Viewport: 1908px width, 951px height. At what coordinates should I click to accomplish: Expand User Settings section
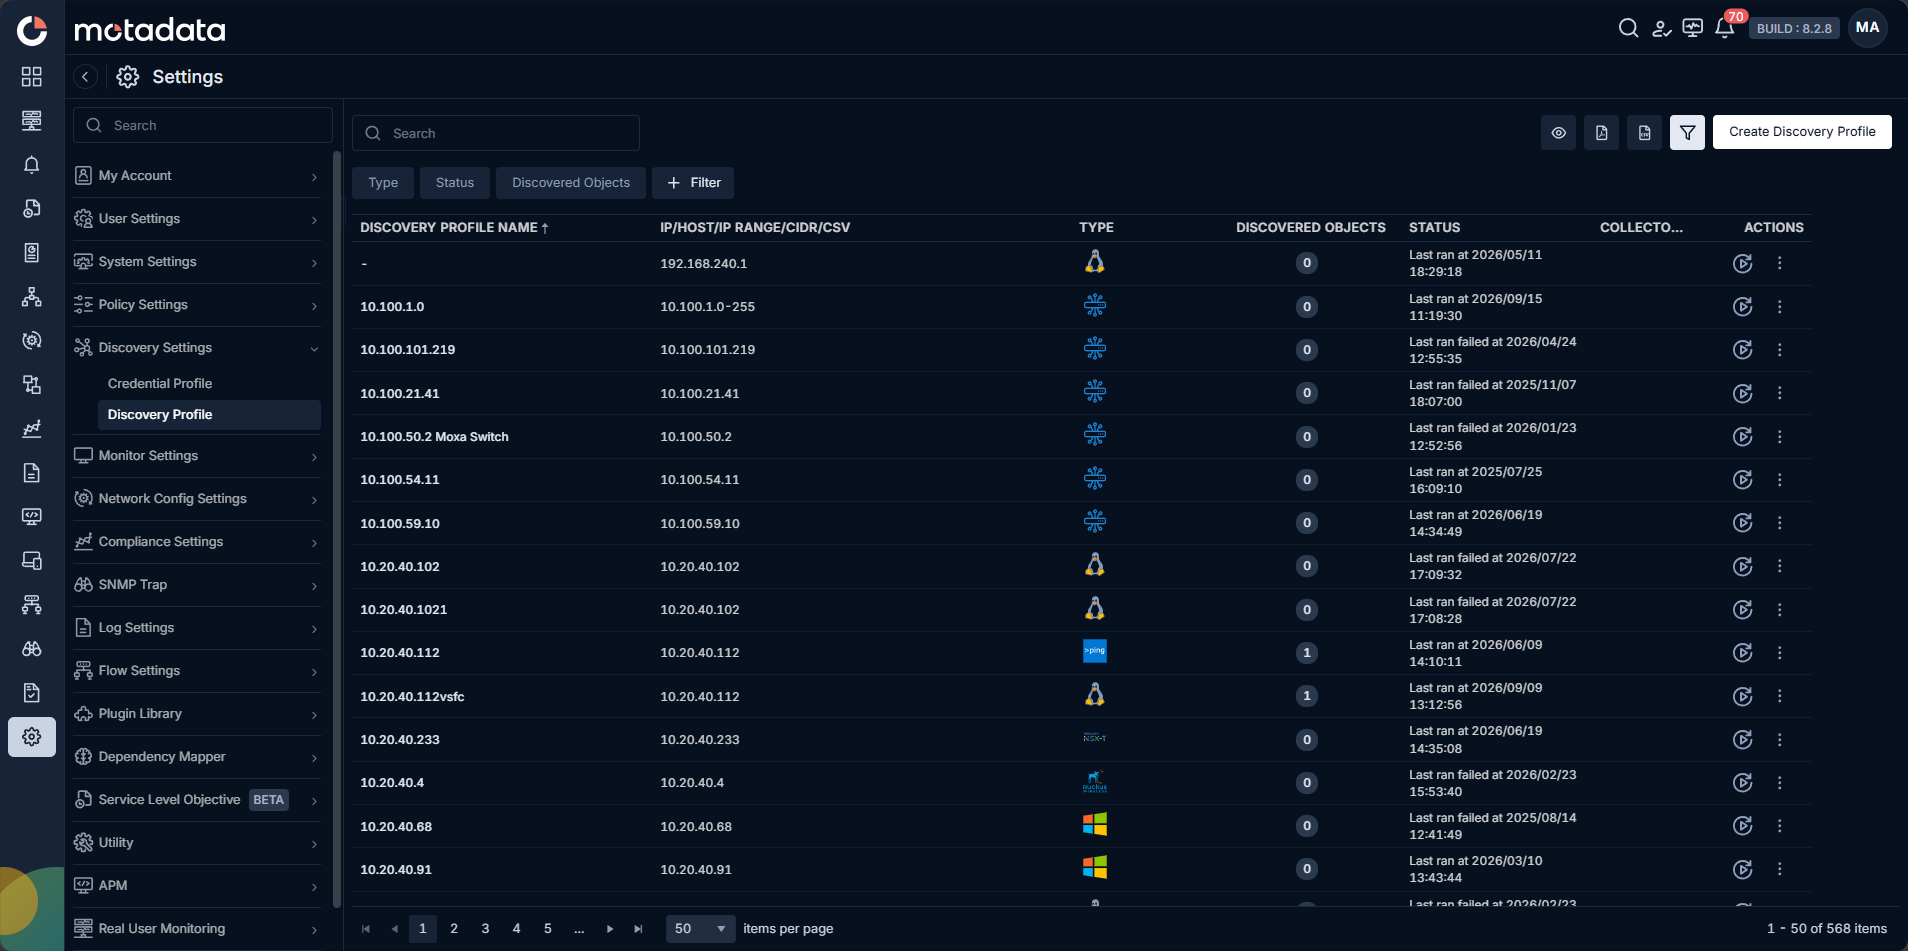pos(197,219)
